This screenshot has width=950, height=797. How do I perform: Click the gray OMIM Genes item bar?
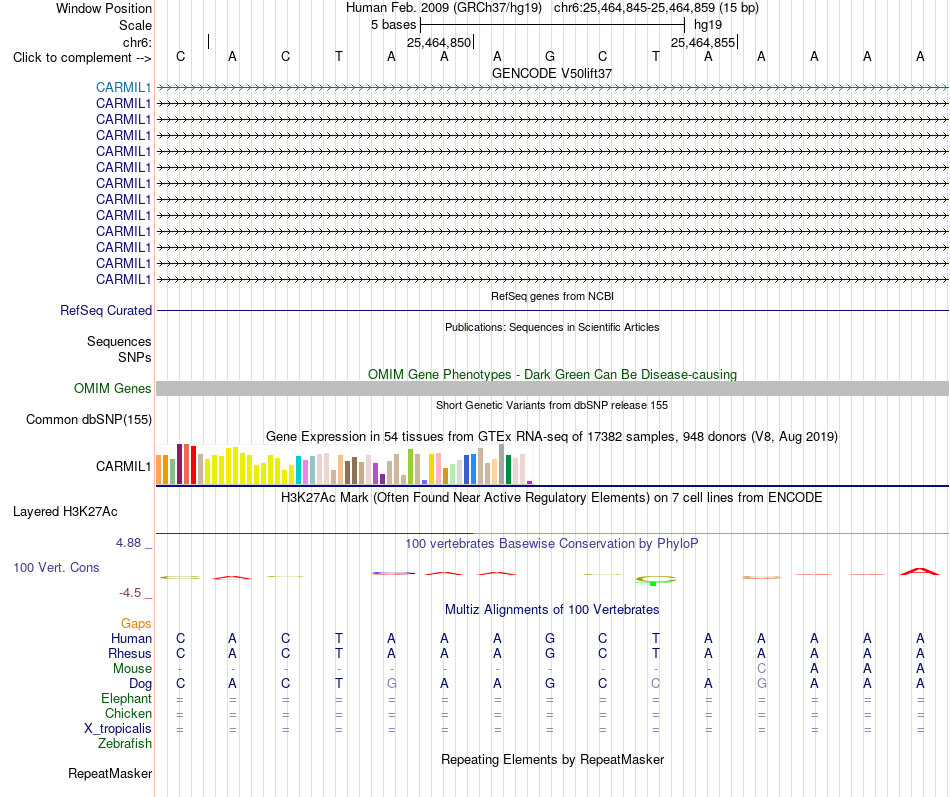(x=552, y=388)
